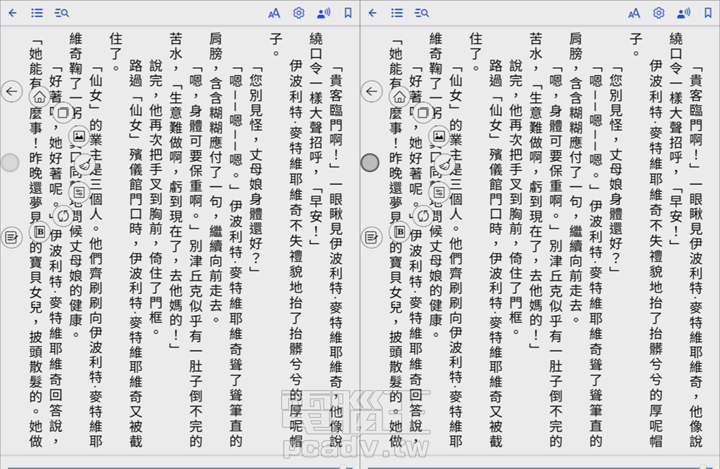Bookmark current page in left pane

348,13
